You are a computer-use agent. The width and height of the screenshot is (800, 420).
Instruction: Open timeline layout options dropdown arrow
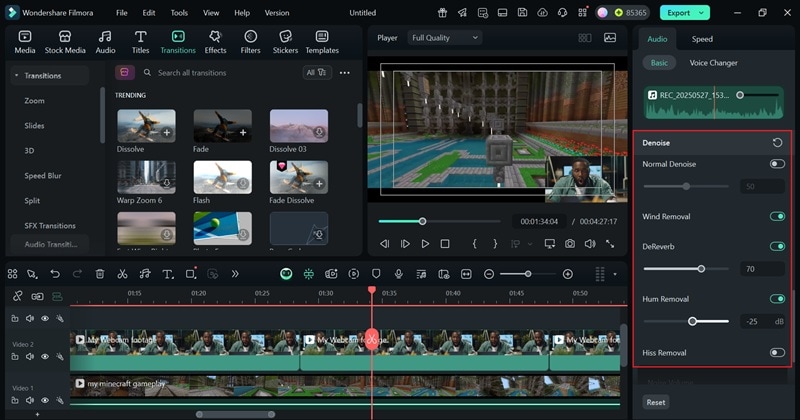point(615,274)
